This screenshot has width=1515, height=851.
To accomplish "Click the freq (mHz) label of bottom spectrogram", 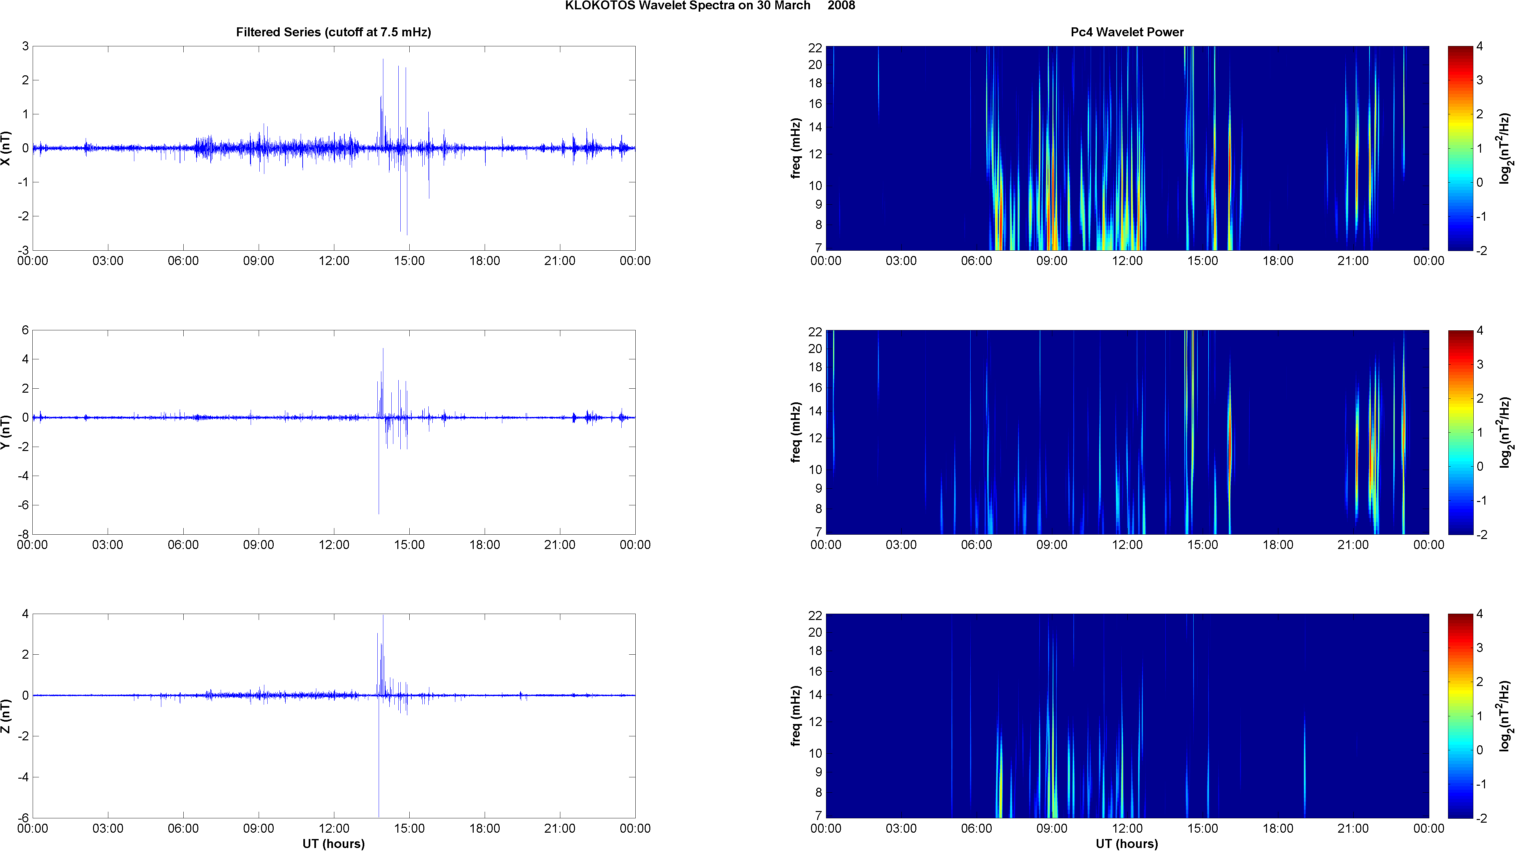I will click(796, 716).
